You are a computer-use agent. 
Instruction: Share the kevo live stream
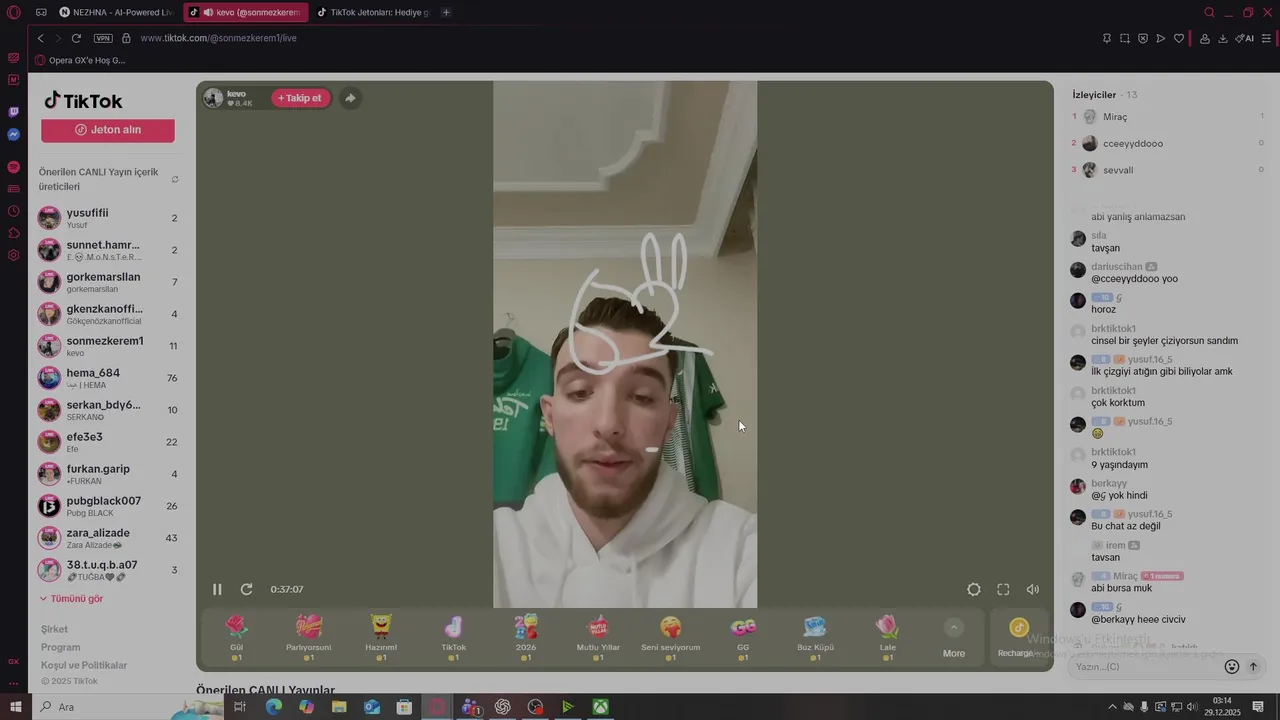(x=350, y=98)
